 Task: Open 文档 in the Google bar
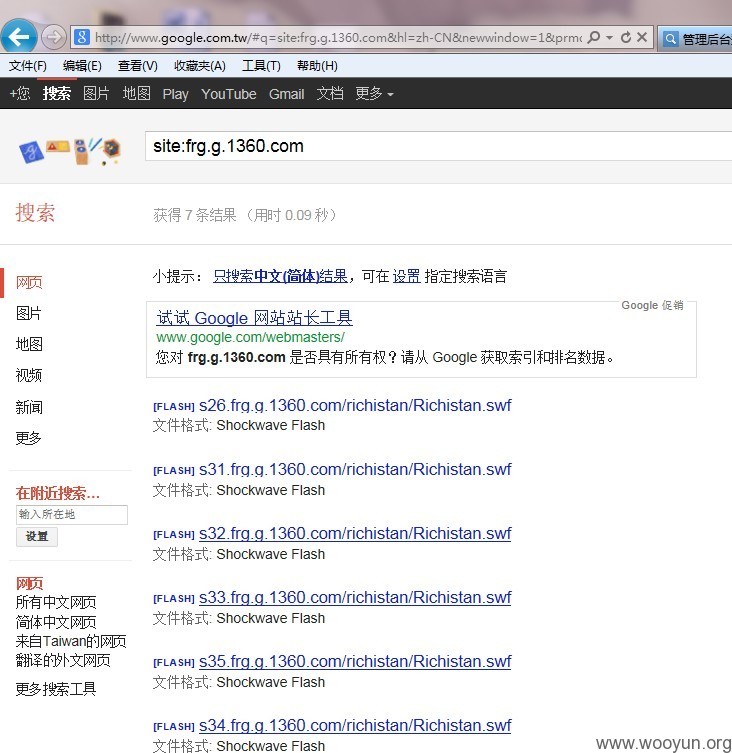[330, 93]
